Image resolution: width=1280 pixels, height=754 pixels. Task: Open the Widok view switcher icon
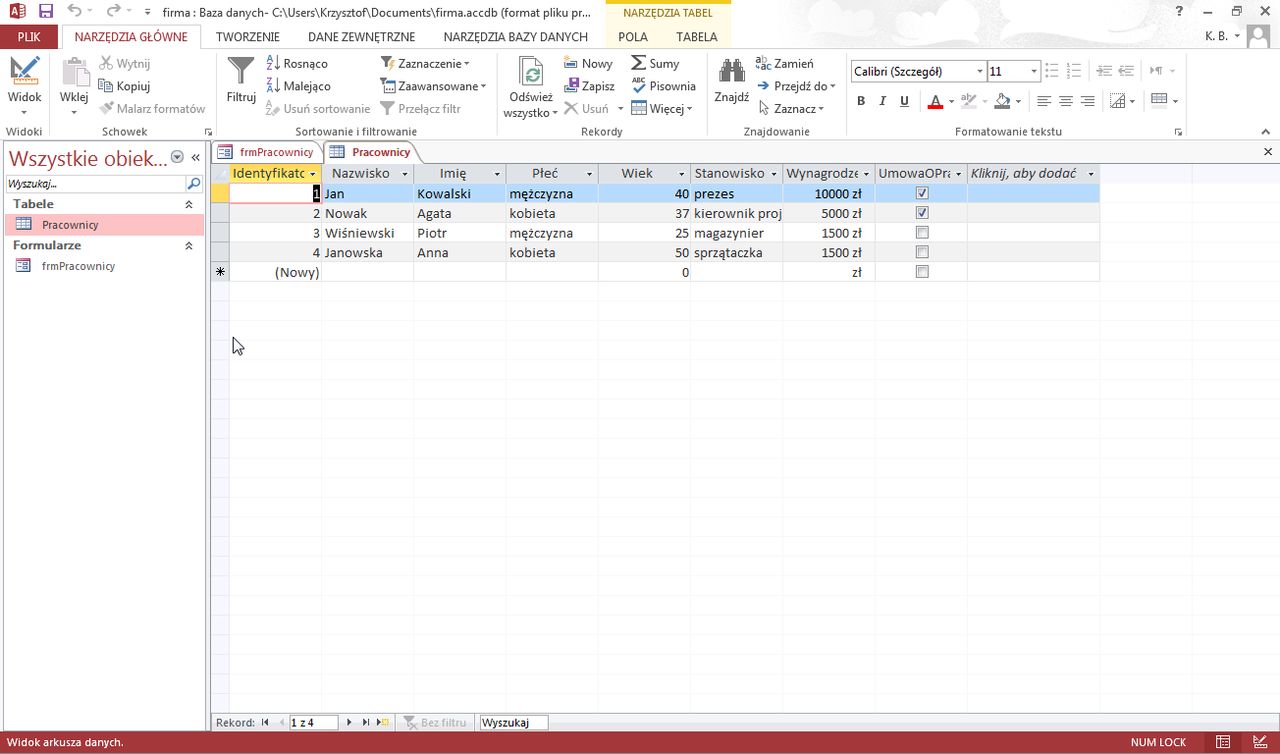24,72
